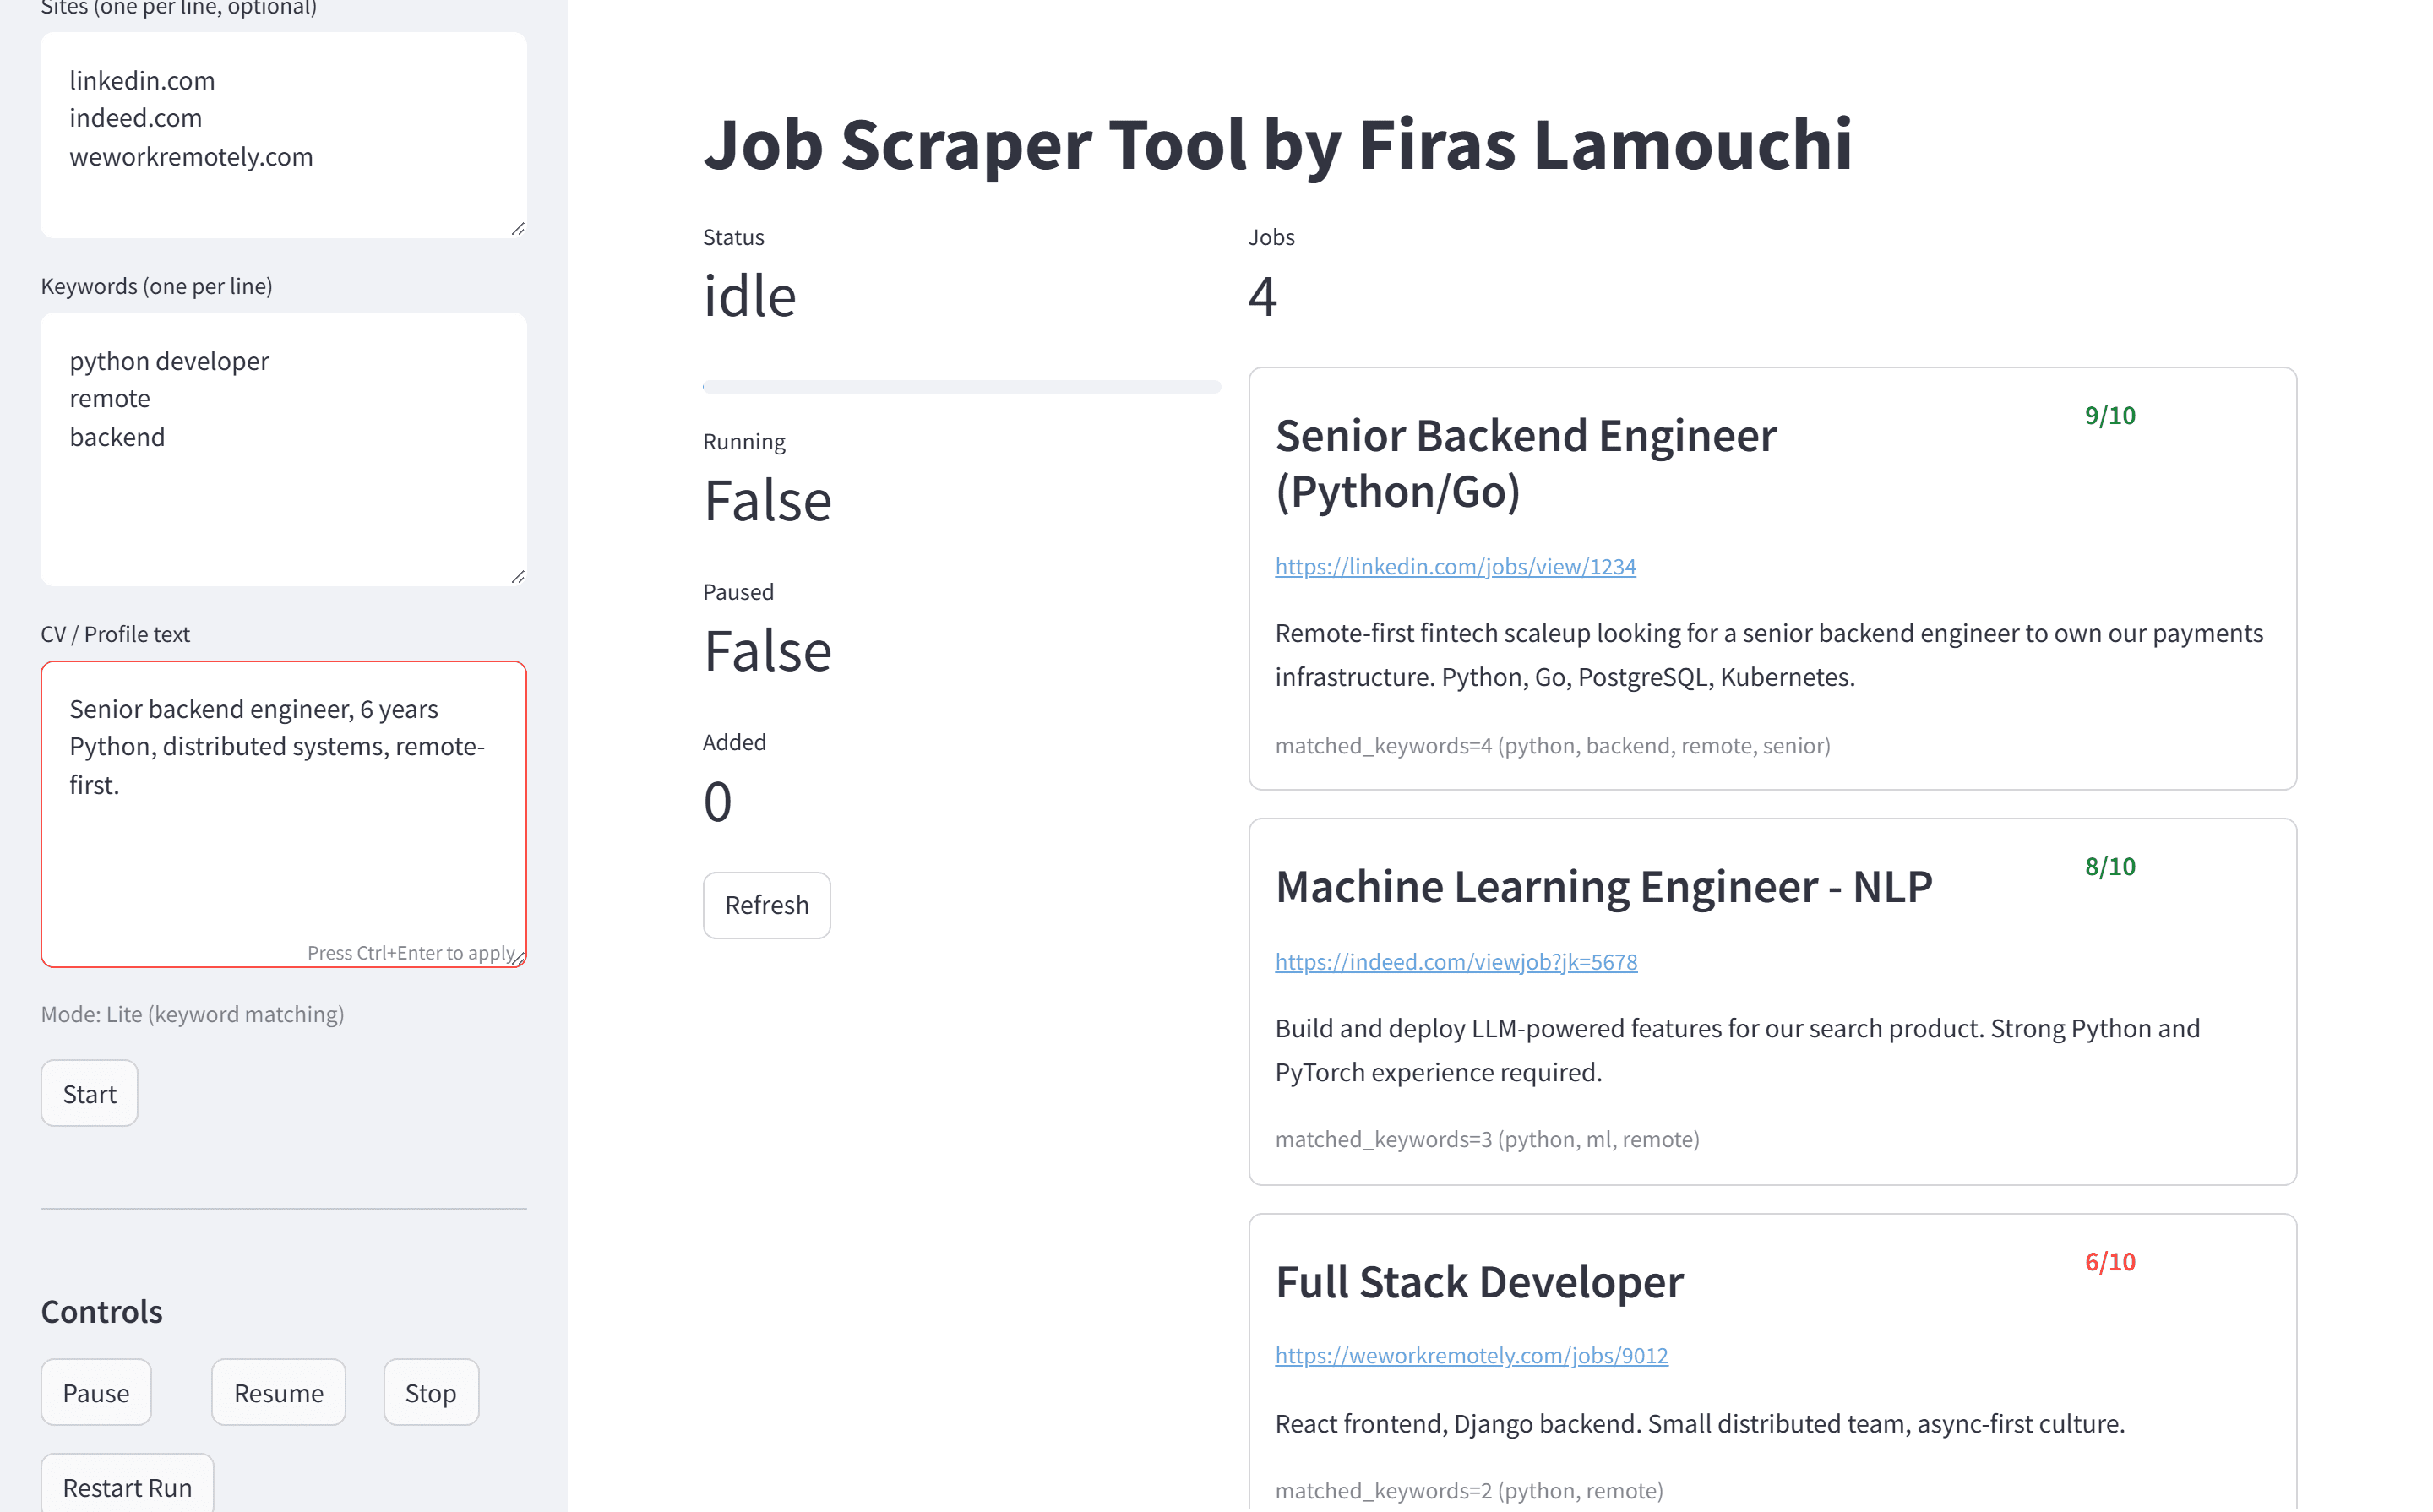Click the matched_keywords=3 line
Image resolution: width=2433 pixels, height=1512 pixels.
point(1487,1139)
